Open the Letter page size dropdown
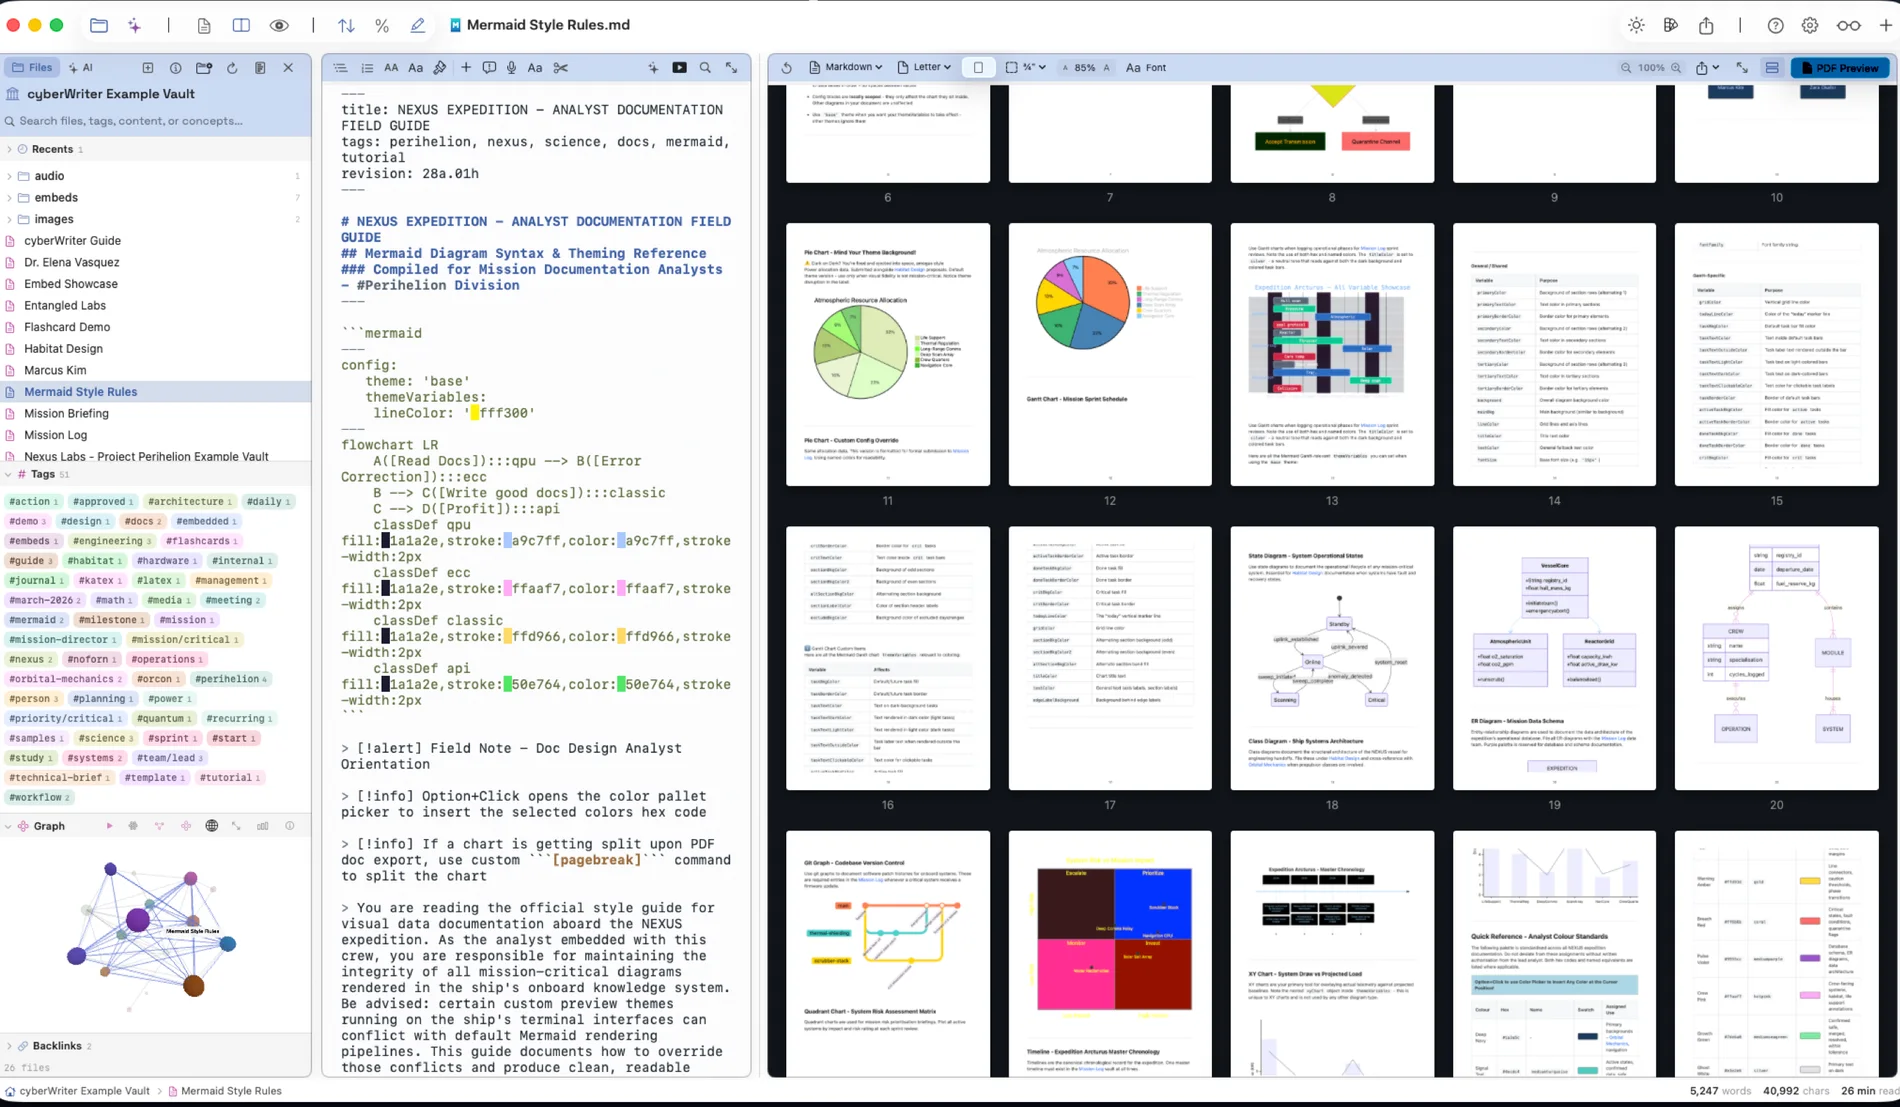The image size is (1900, 1107). click(924, 68)
